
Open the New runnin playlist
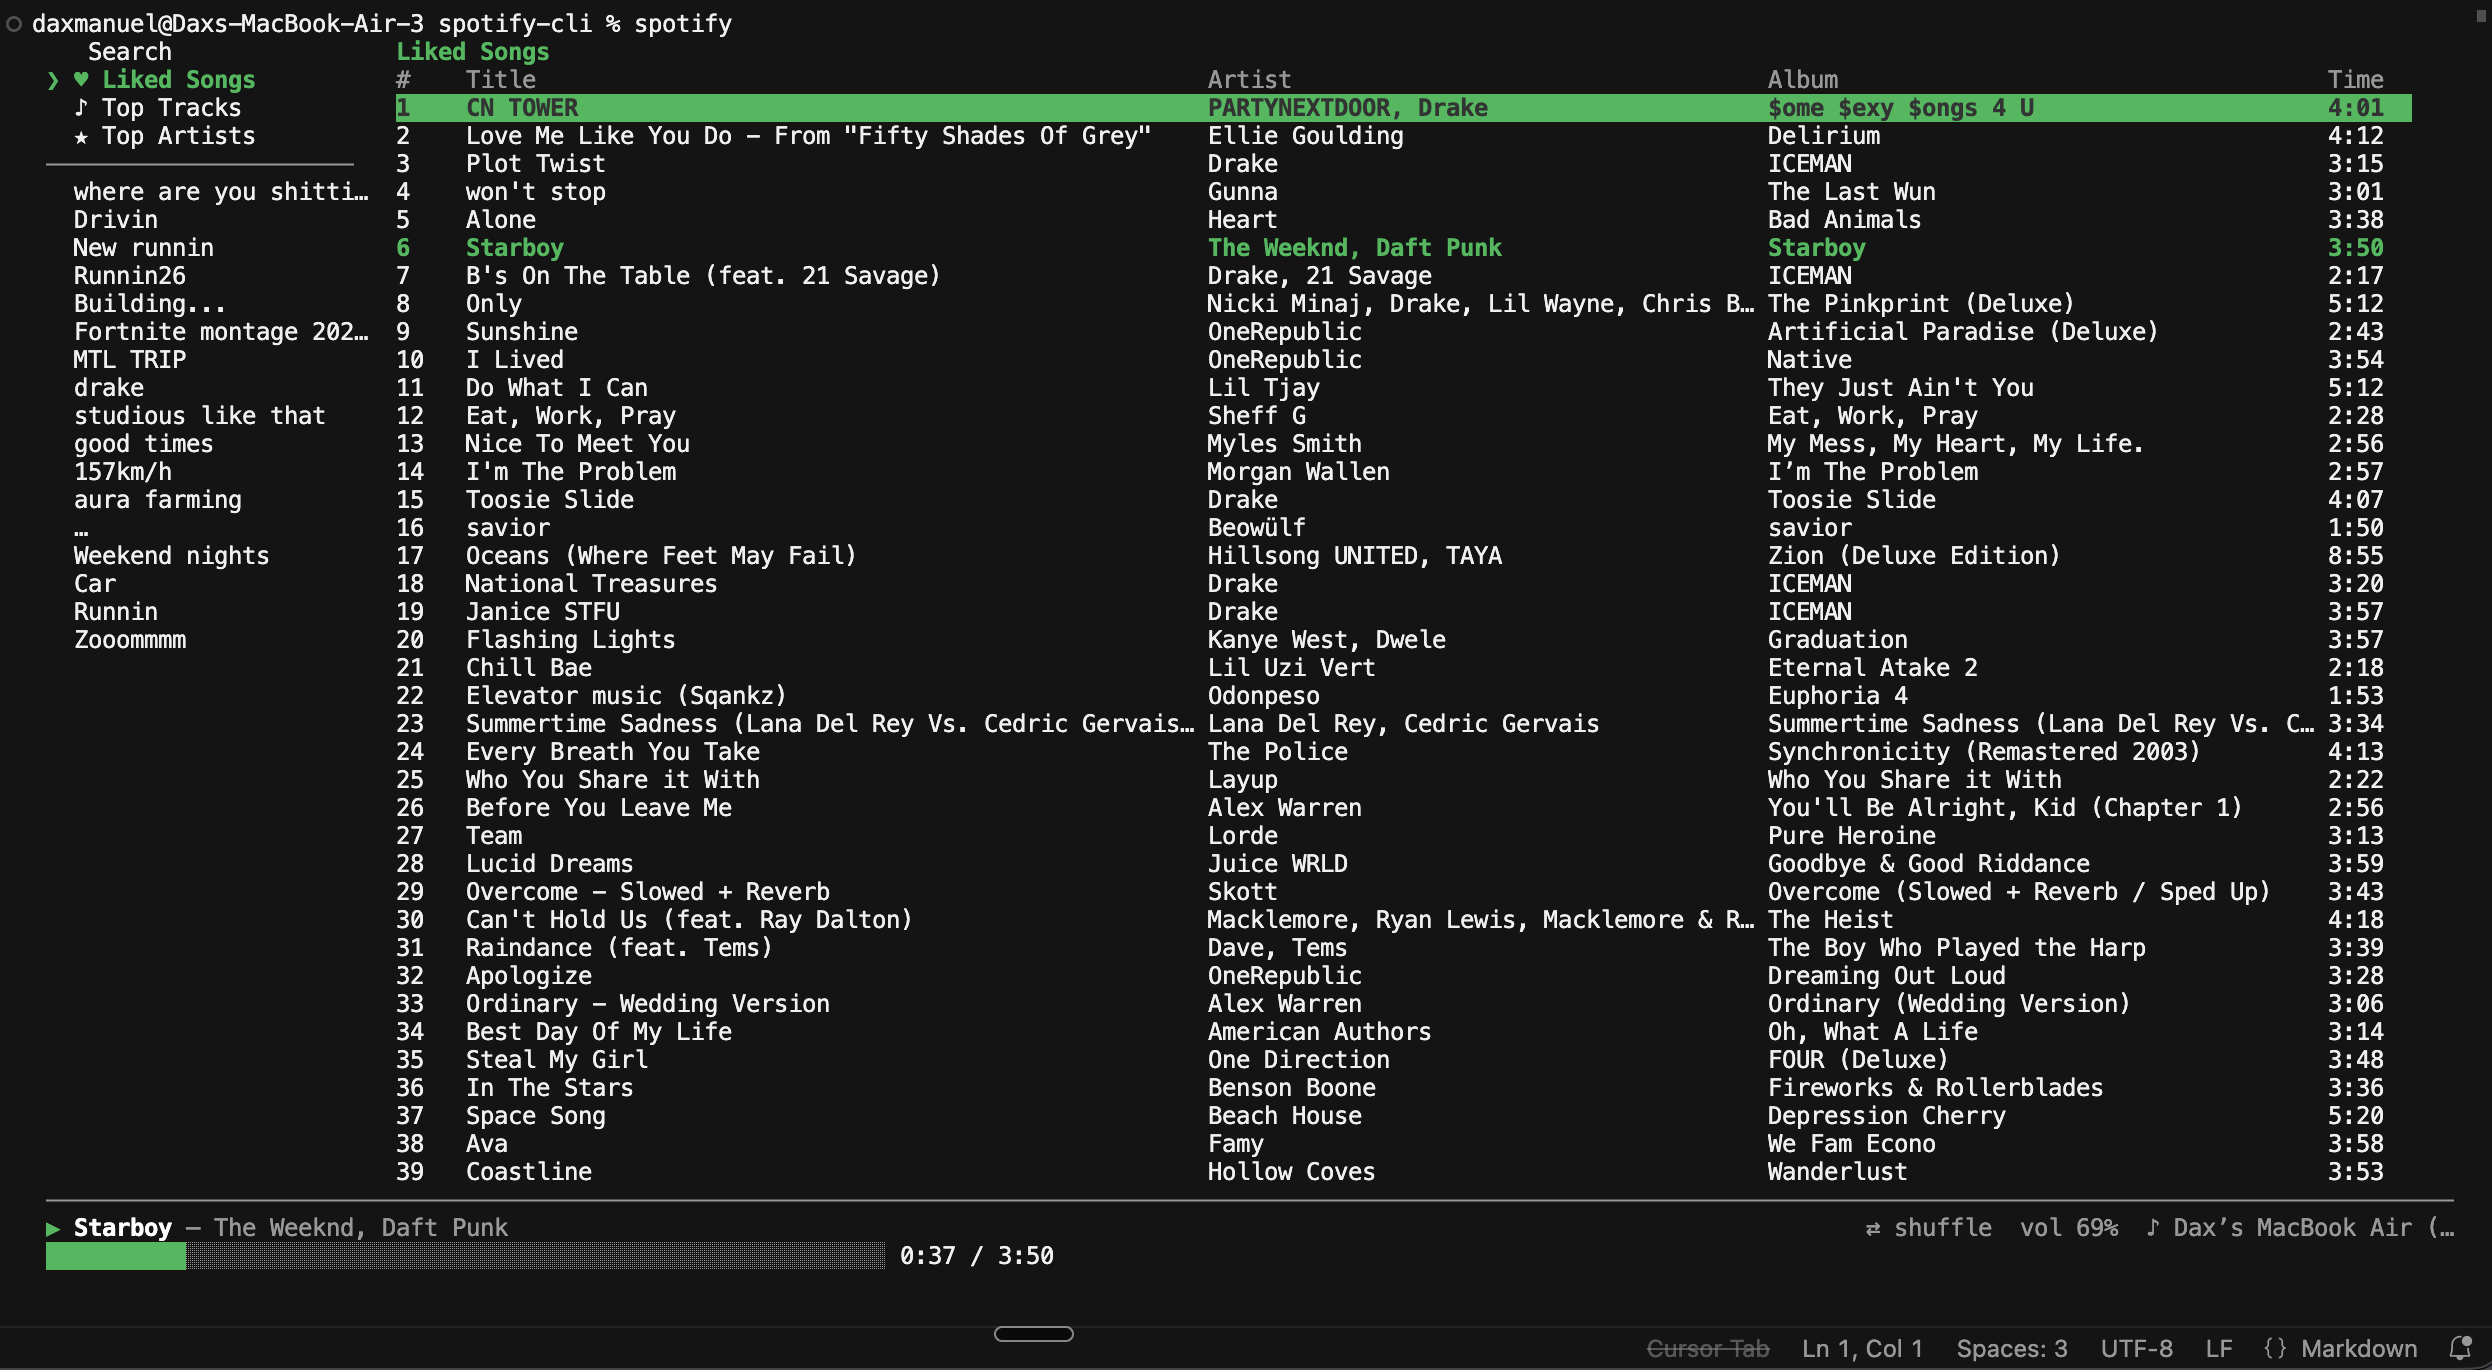tap(143, 248)
